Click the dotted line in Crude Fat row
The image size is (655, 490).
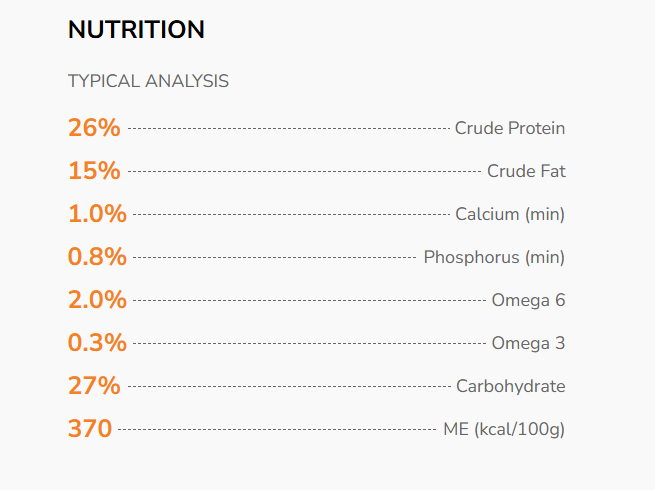coord(303,172)
